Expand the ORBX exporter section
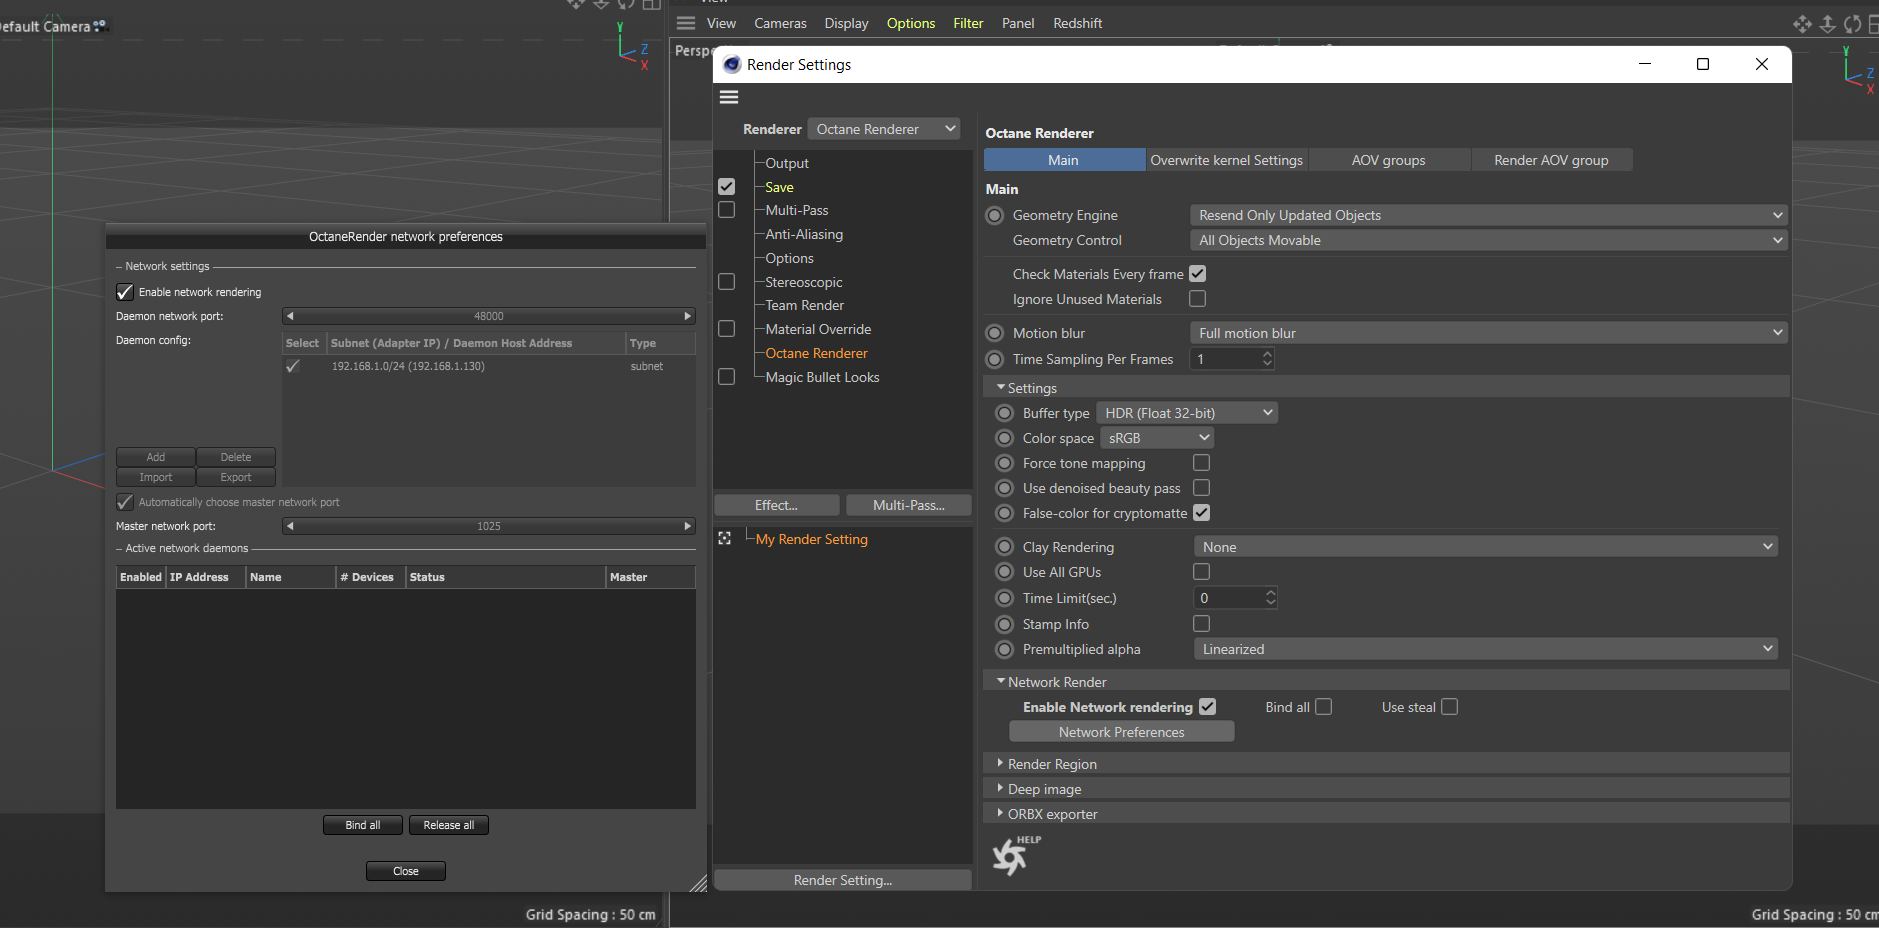1879x928 pixels. (x=1386, y=814)
